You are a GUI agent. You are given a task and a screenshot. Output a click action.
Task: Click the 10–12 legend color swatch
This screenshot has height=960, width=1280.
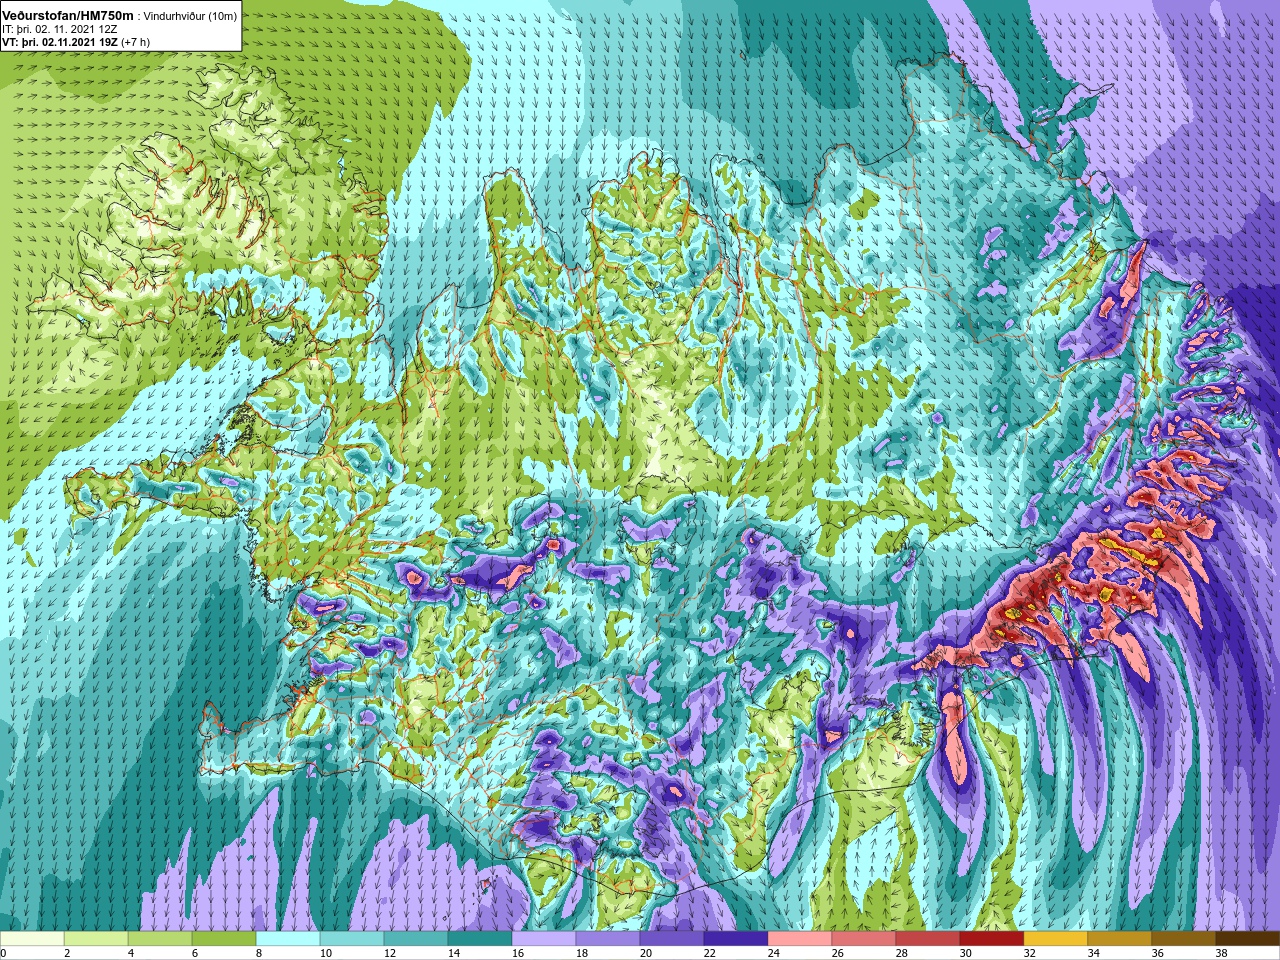352,939
